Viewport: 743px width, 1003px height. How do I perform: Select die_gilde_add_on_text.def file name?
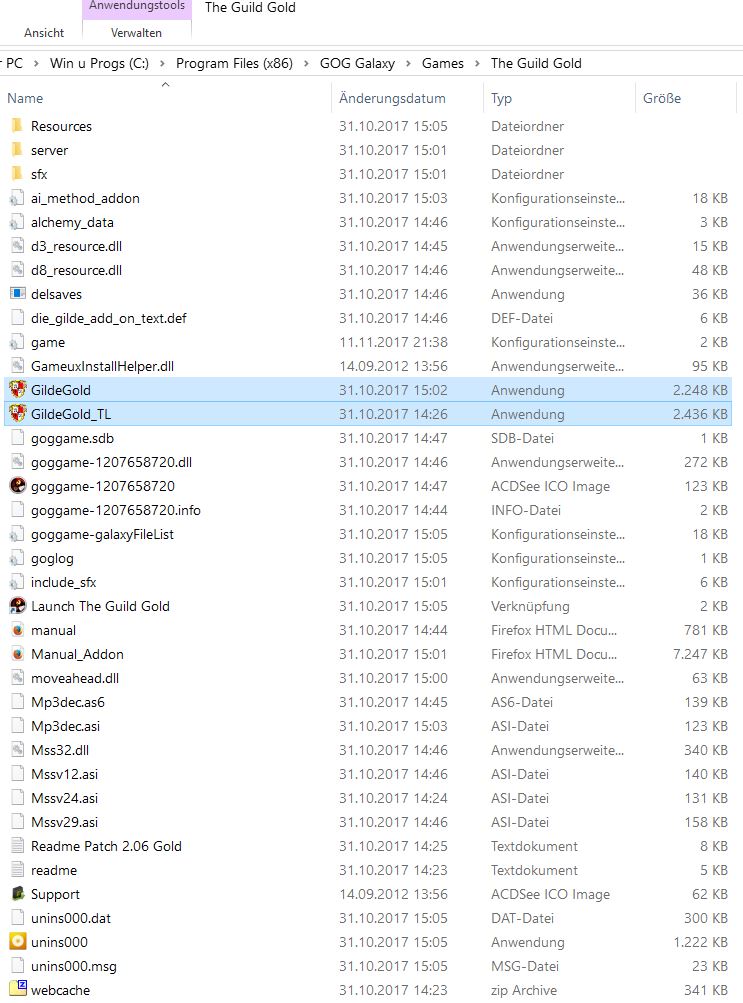pos(109,318)
